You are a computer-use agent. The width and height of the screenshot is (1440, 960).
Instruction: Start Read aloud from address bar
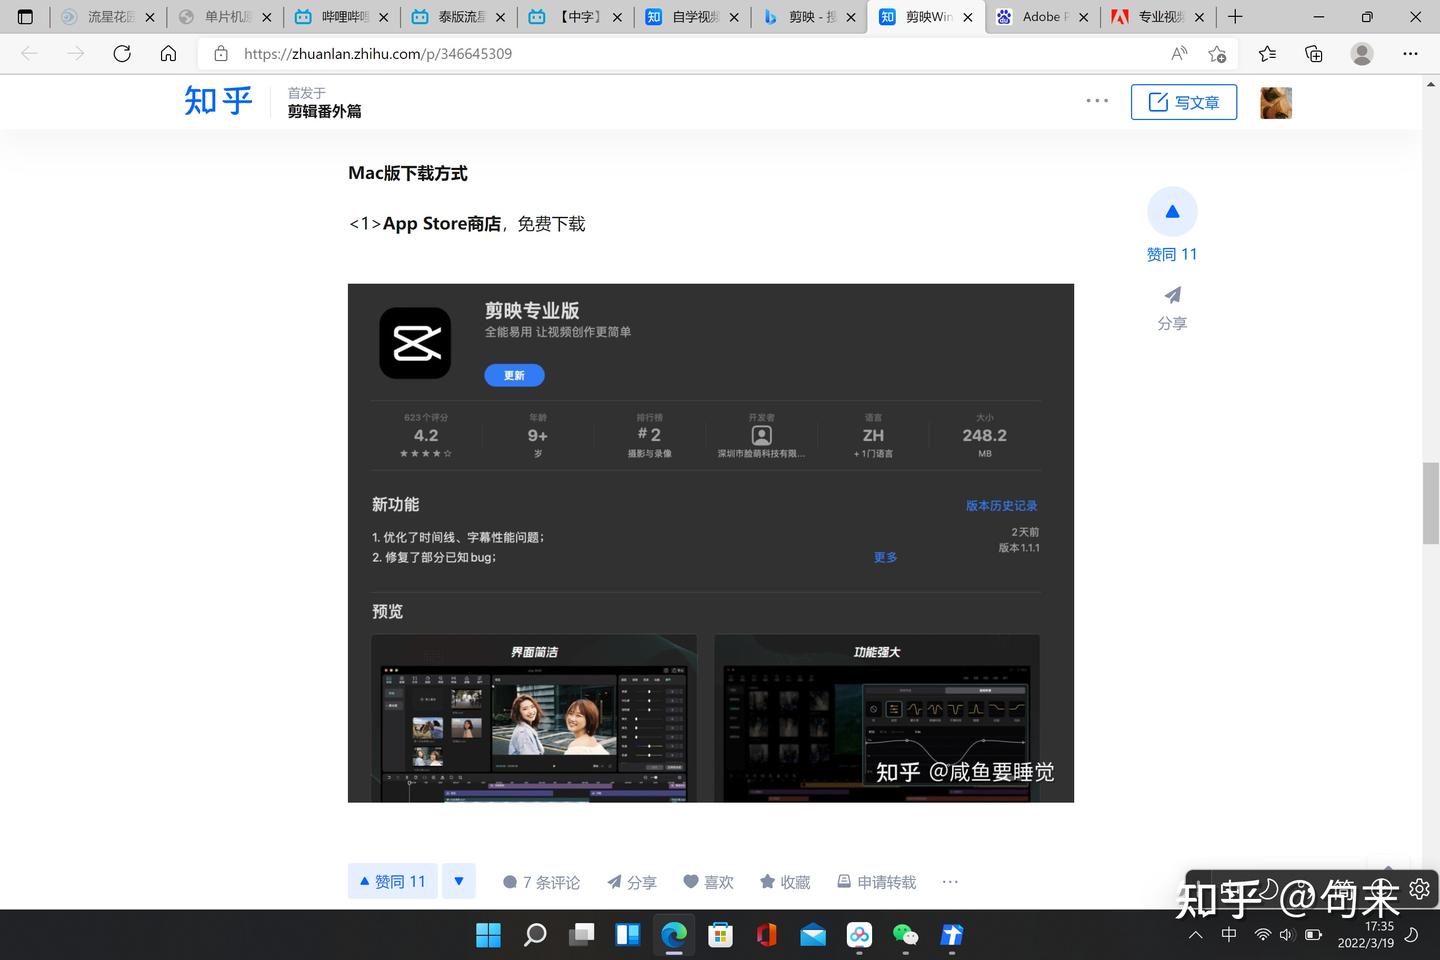pyautogui.click(x=1179, y=54)
